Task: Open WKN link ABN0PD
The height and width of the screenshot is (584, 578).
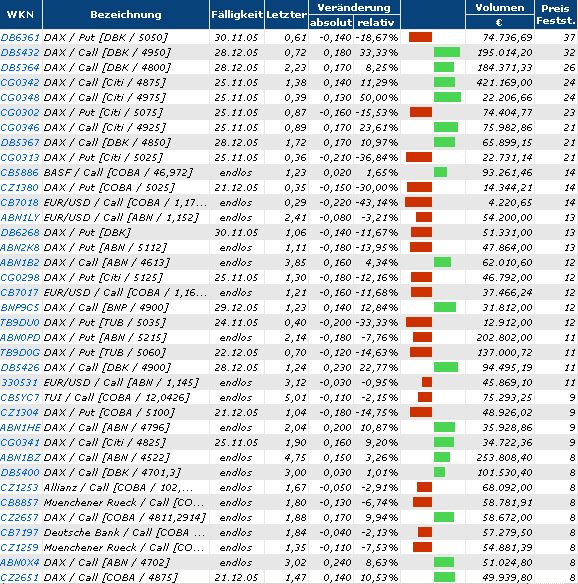Action: click(20, 337)
